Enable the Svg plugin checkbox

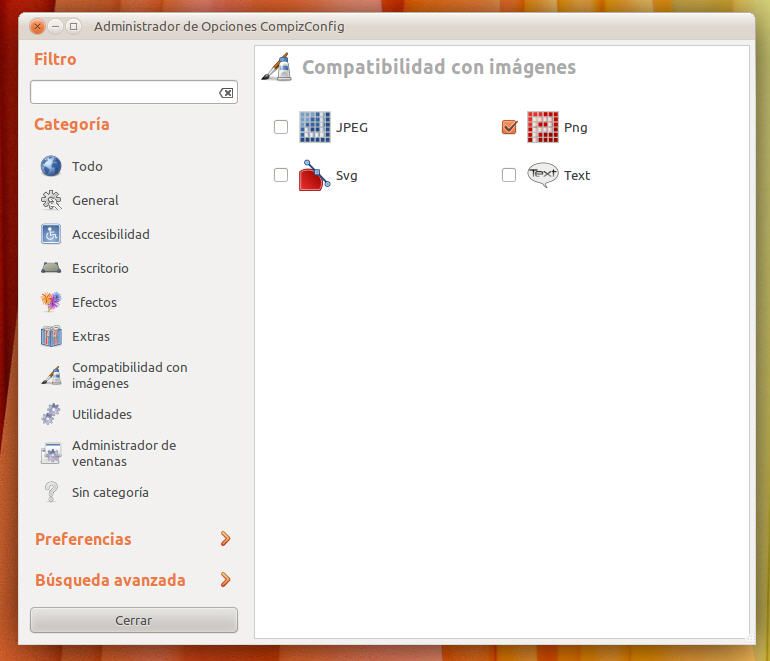pos(281,175)
